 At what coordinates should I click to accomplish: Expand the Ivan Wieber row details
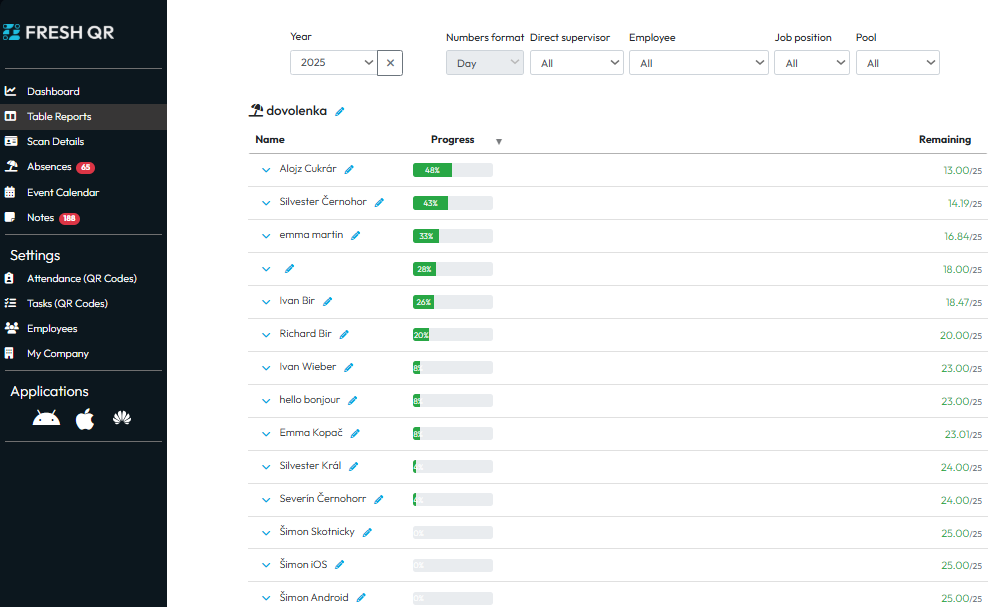coord(266,368)
